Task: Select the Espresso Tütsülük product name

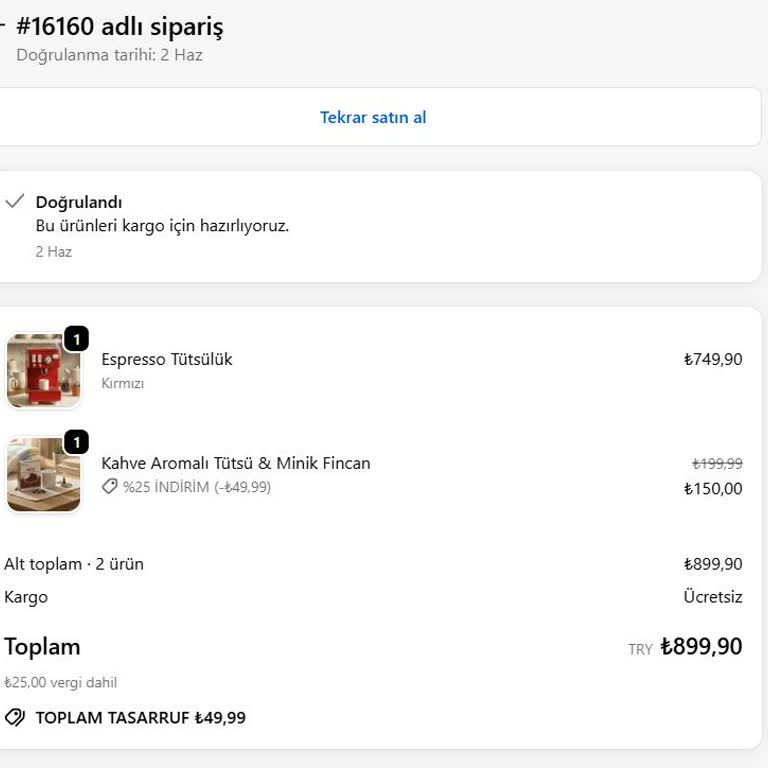Action: pyautogui.click(x=167, y=360)
